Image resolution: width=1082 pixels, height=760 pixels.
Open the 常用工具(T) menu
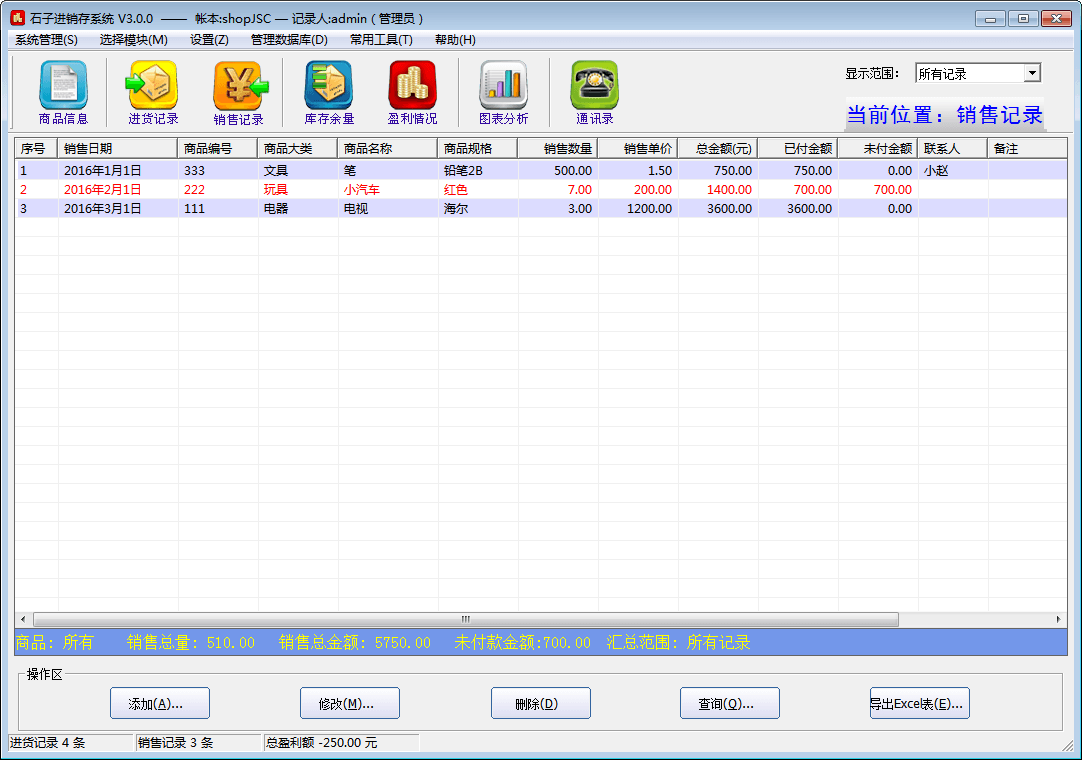pos(381,40)
